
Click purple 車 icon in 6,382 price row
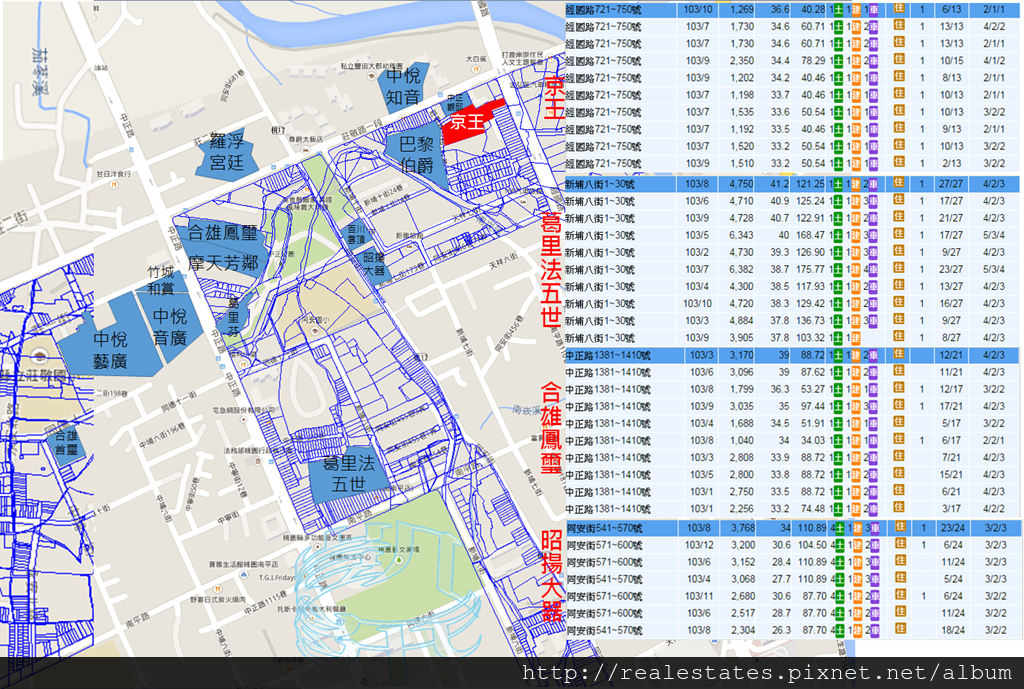point(874,269)
